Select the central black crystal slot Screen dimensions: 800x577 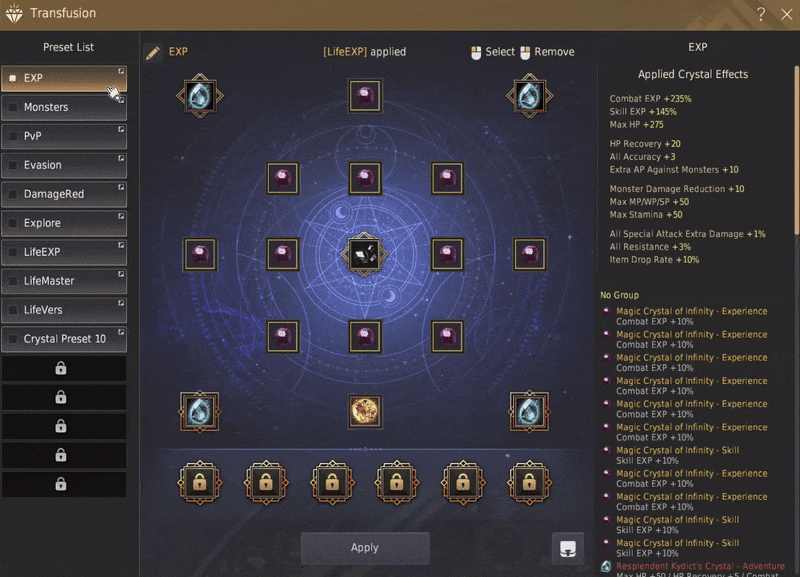click(x=365, y=254)
